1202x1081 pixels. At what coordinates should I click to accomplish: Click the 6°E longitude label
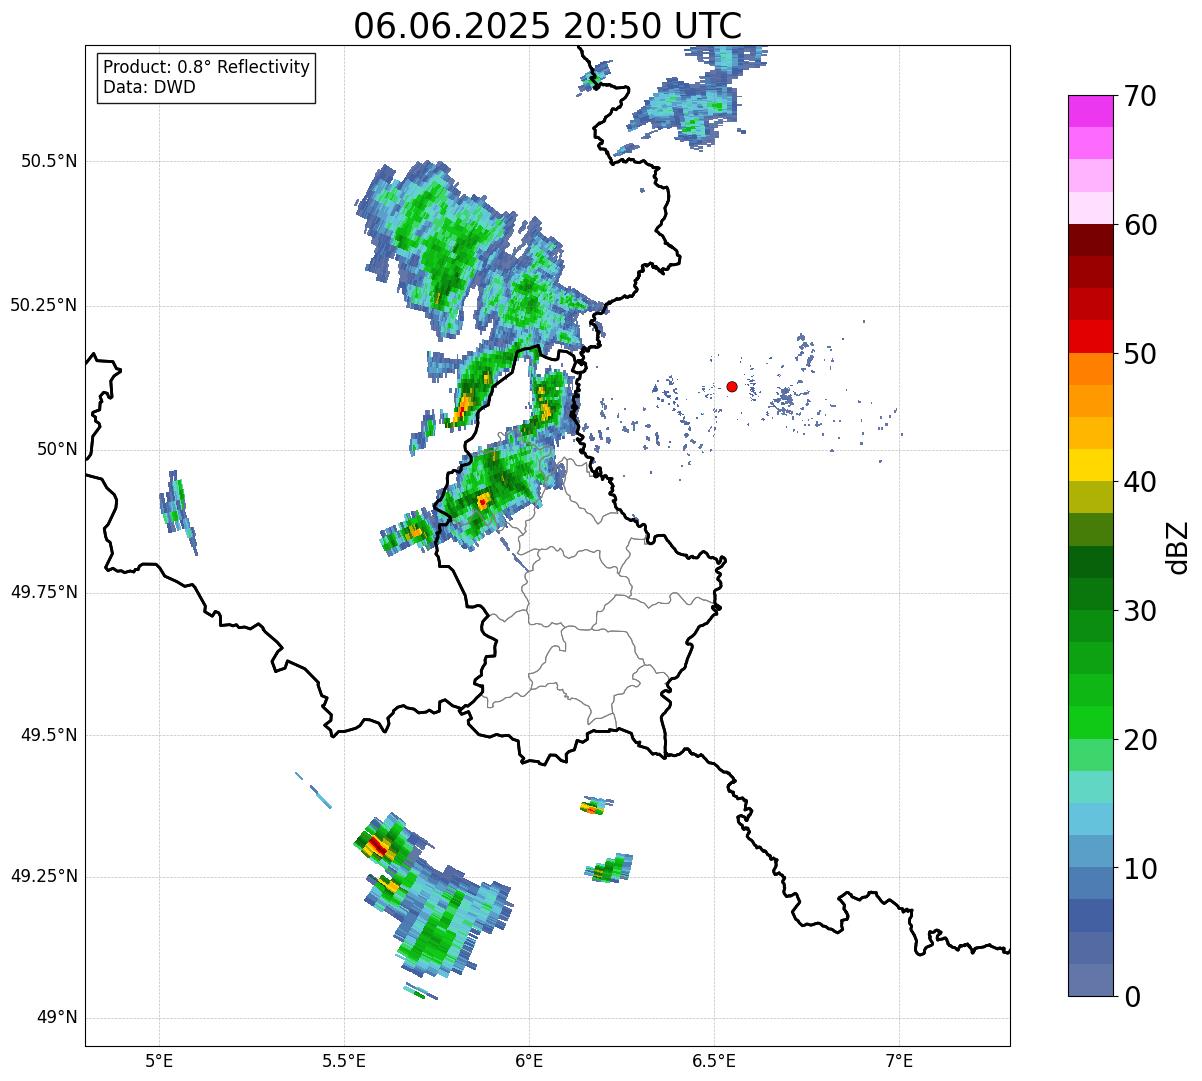[529, 1060]
